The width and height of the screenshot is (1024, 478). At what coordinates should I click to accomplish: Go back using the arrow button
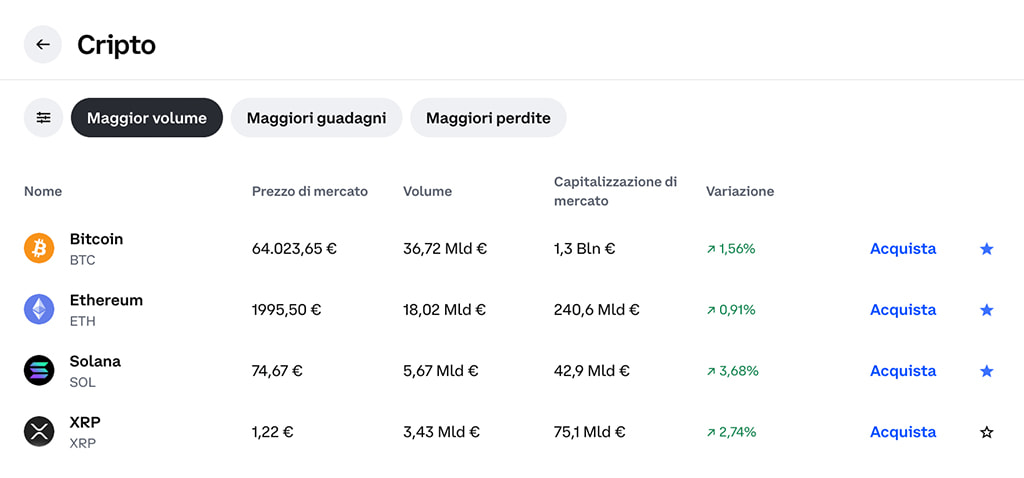(x=43, y=44)
